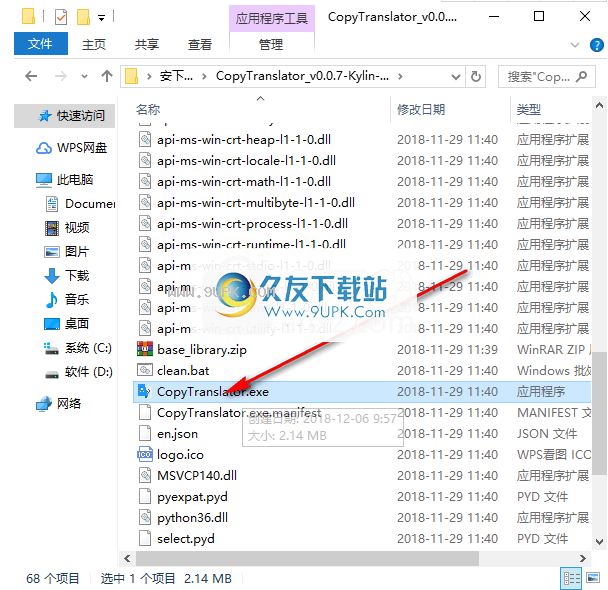Viewport: 608px width, 590px height.
Task: Open the 图片 folder in sidebar
Action: pyautogui.click(x=67, y=252)
